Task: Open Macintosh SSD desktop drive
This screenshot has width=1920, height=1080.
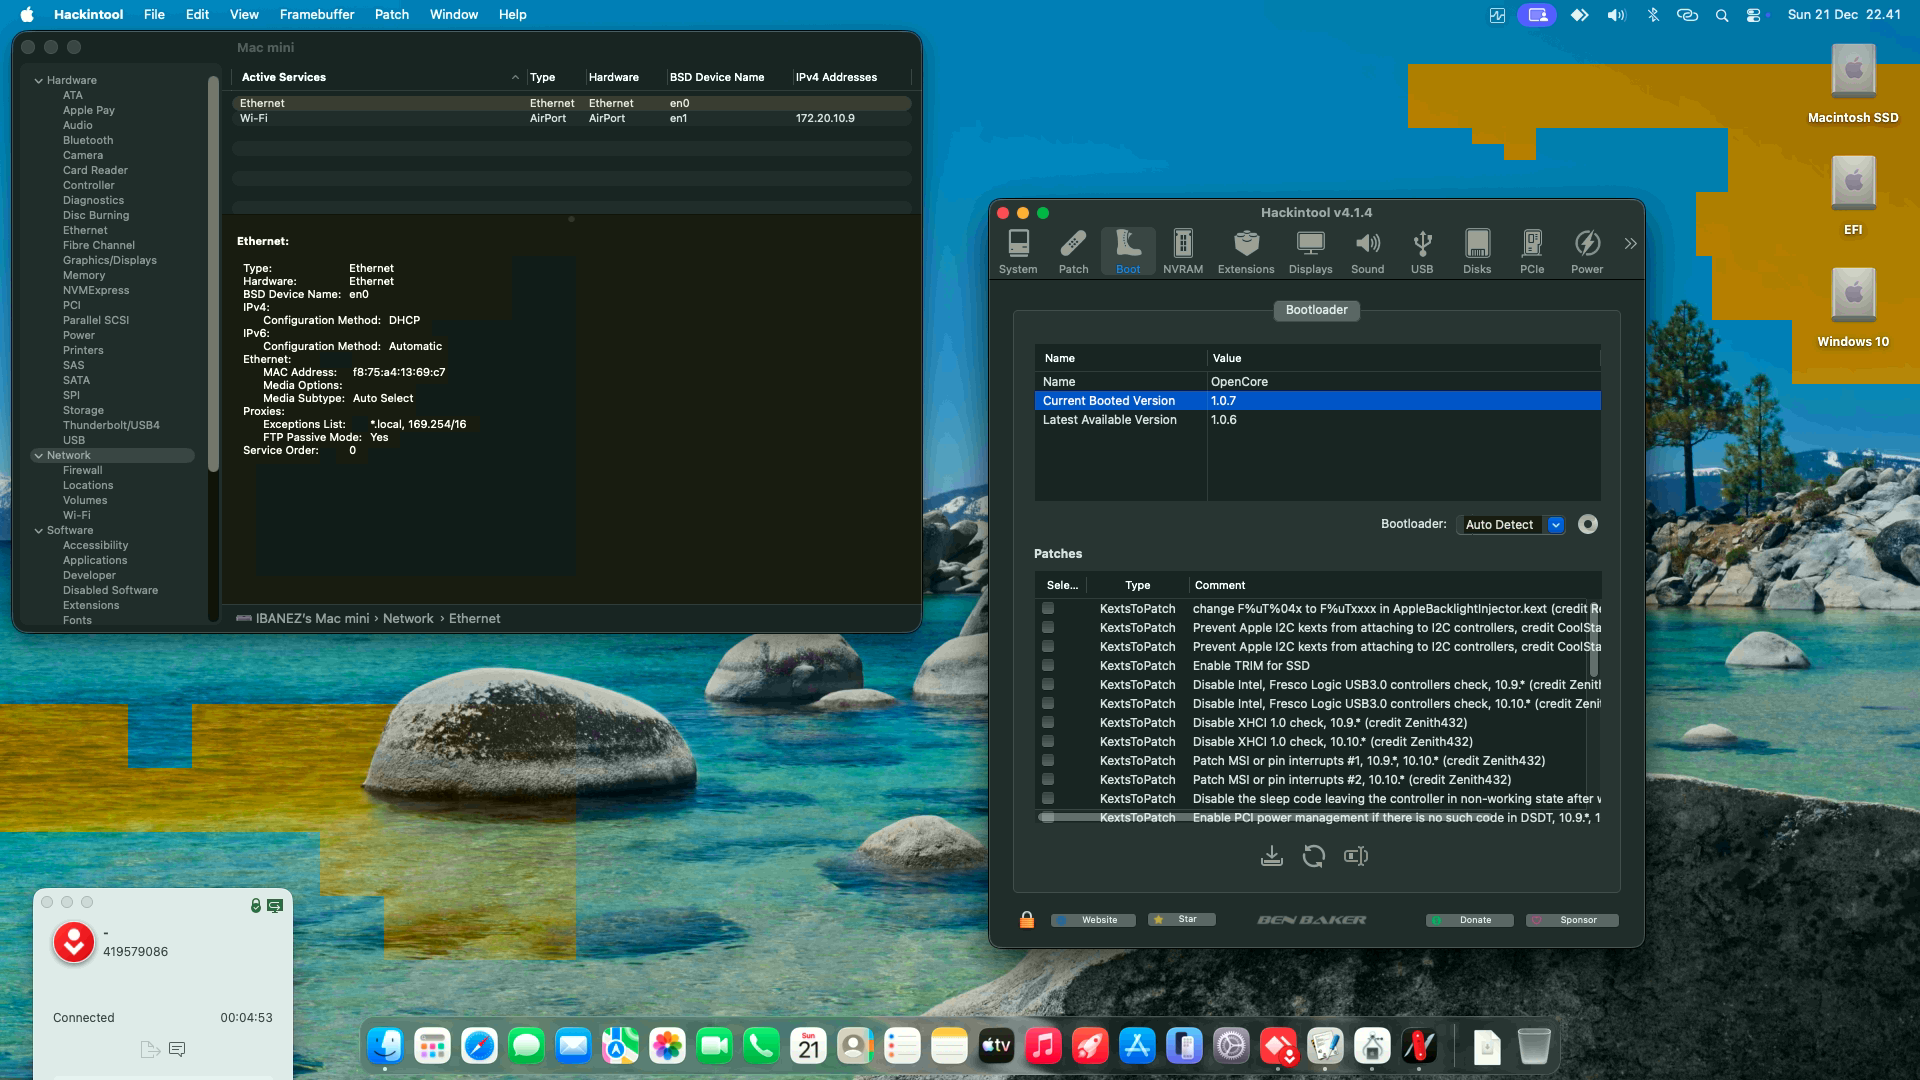Action: (x=1853, y=85)
